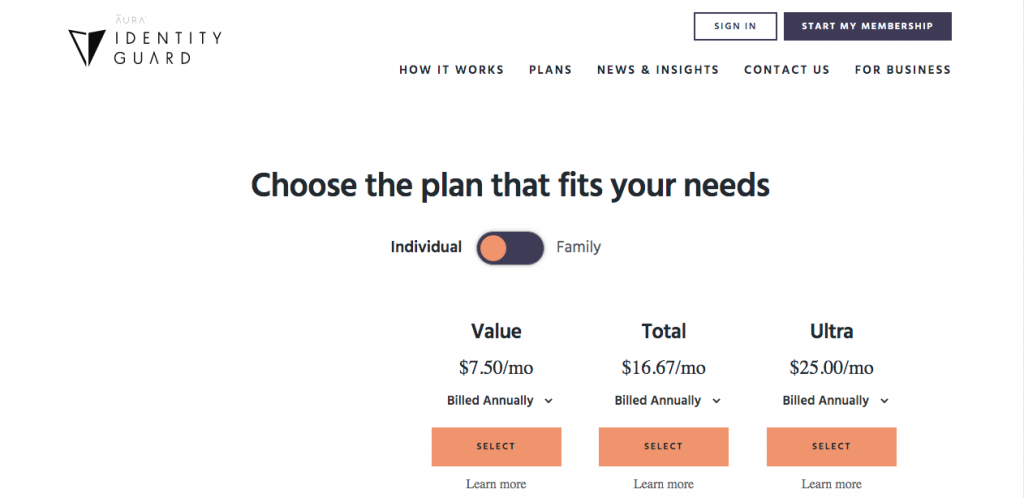The height and width of the screenshot is (498, 1024).
Task: Open the Total plan Billed Annually dropdown
Action: click(x=667, y=401)
